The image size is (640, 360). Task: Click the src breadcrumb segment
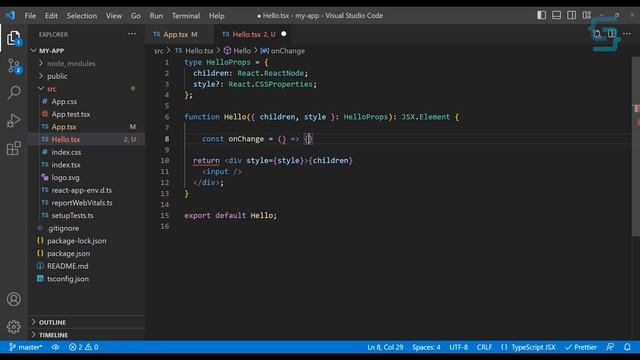158,51
